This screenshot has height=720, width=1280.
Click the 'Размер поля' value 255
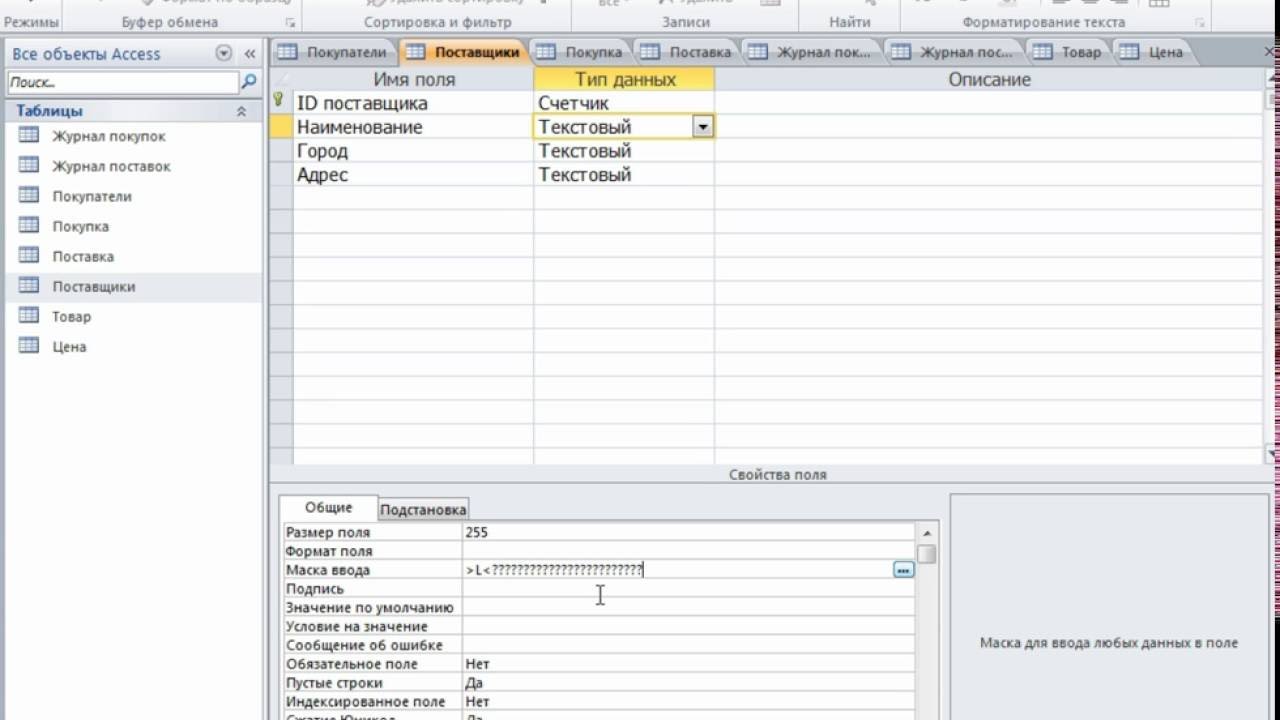[688, 532]
